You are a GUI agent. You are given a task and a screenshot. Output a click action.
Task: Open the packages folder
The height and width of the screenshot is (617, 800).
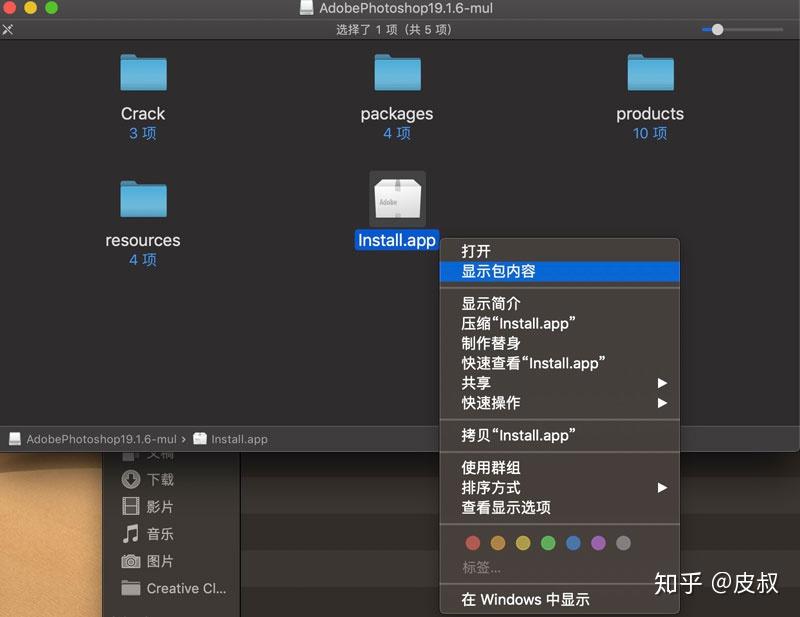(396, 73)
